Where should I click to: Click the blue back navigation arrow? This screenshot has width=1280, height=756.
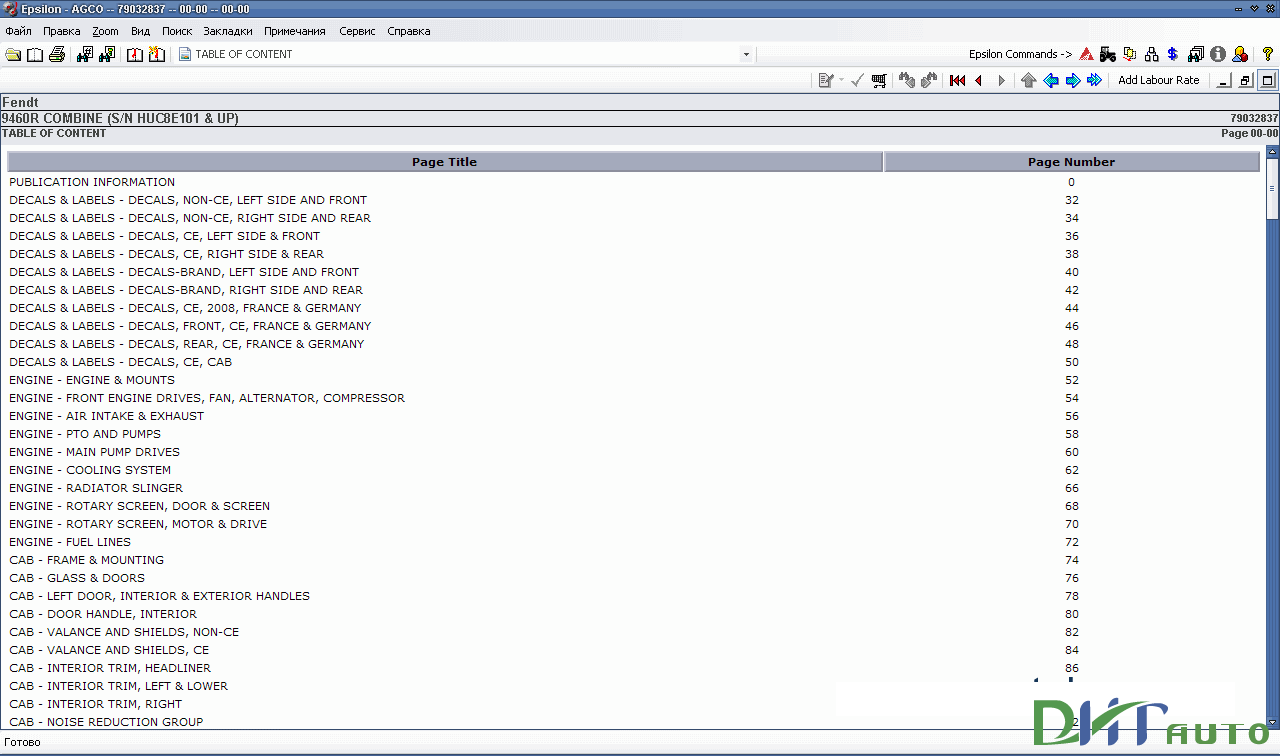tap(1051, 80)
